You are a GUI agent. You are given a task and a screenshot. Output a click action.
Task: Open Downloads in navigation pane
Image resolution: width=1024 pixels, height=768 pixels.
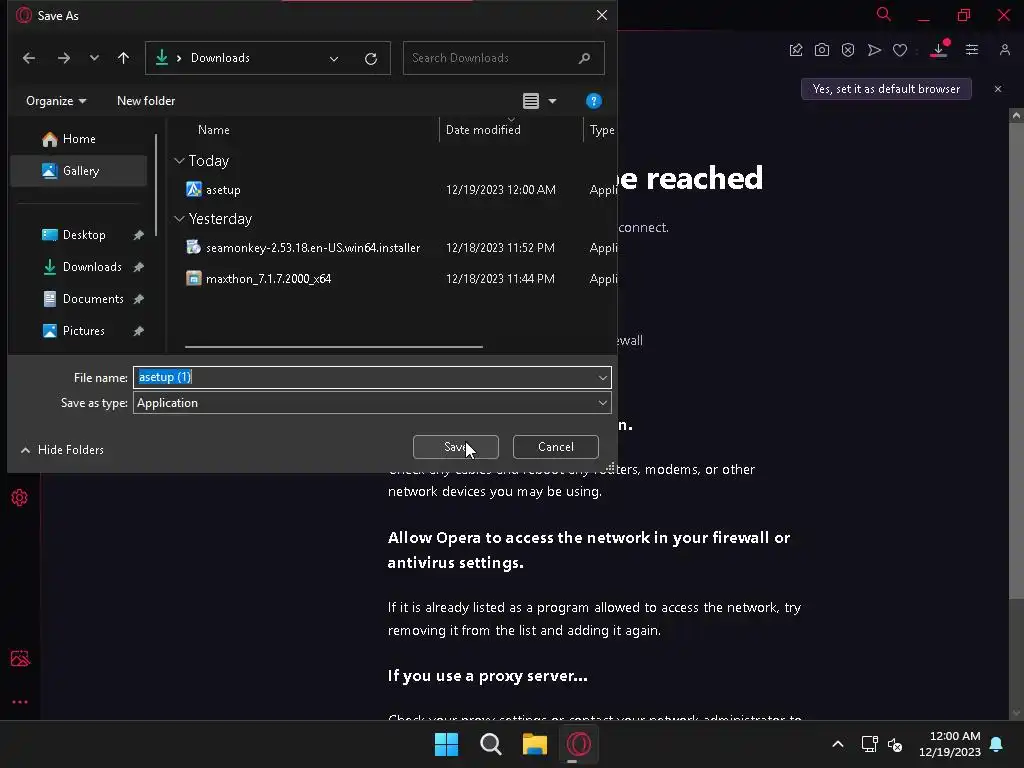tap(92, 267)
